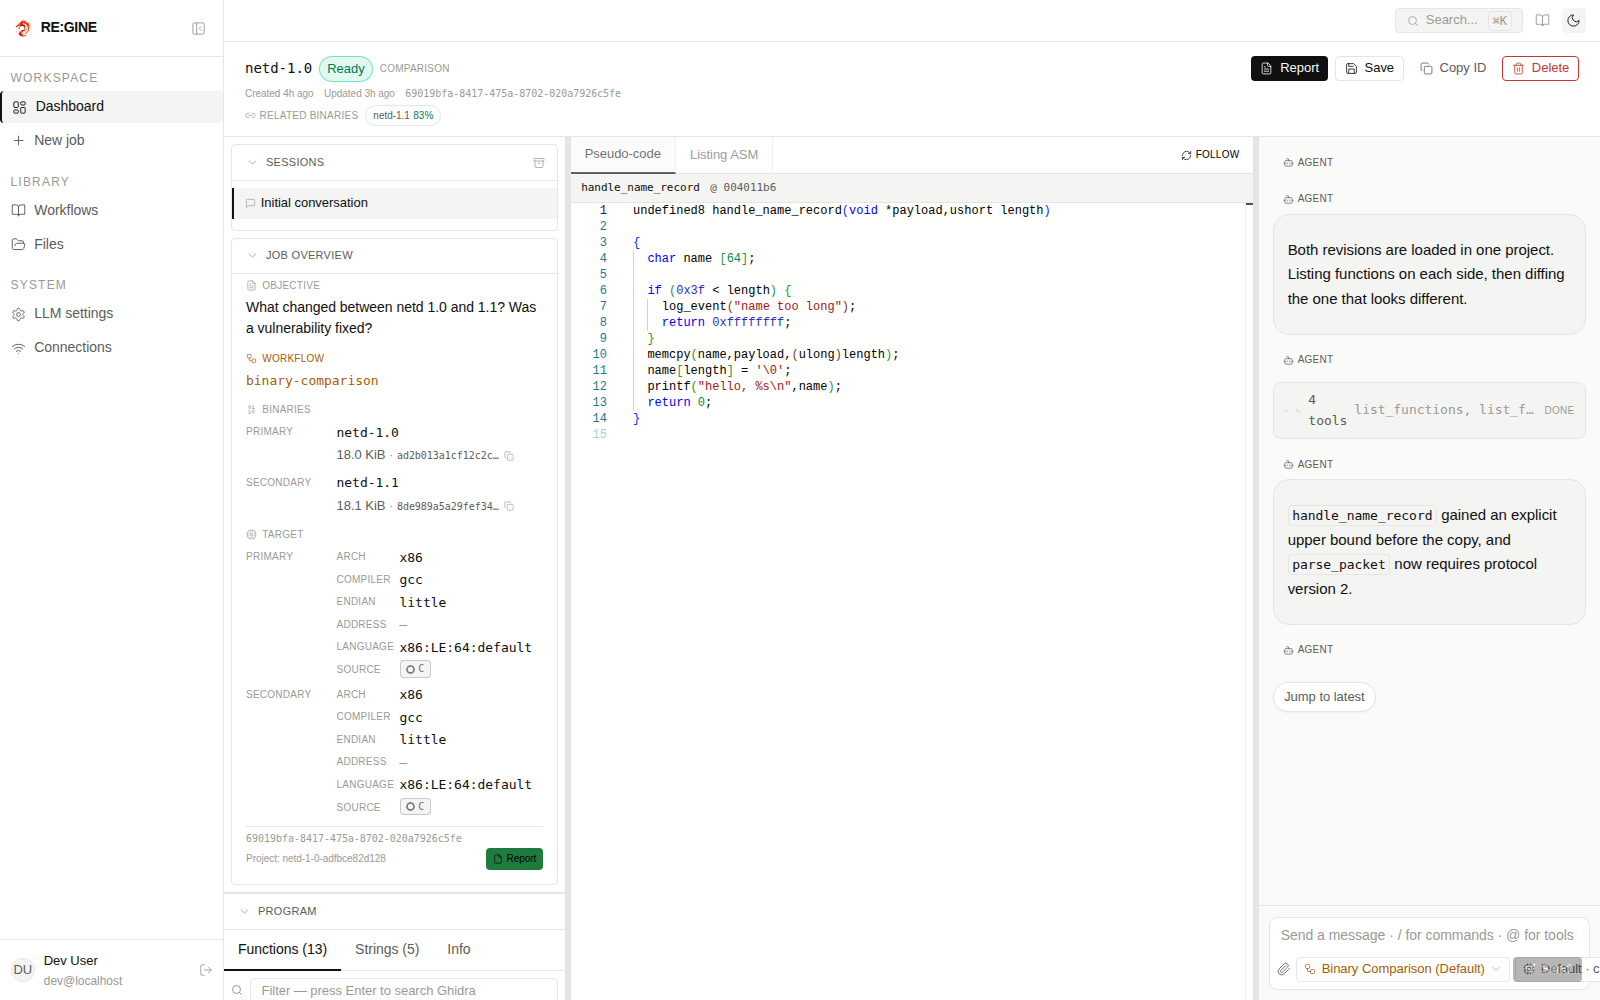Select the Initial conversation session
The height and width of the screenshot is (1000, 1600).
pos(395,203)
